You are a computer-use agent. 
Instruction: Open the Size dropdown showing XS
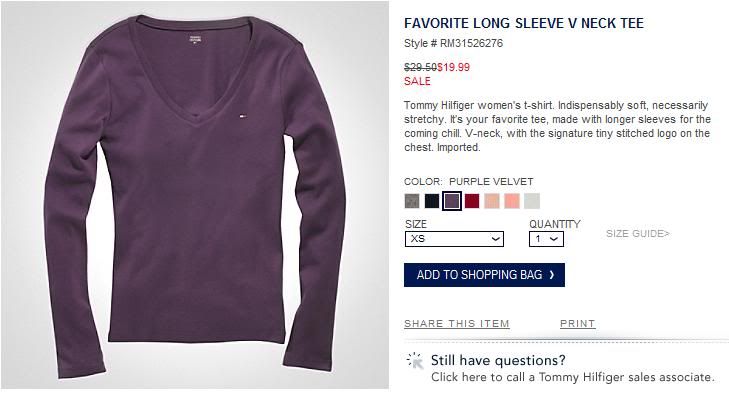tap(454, 239)
